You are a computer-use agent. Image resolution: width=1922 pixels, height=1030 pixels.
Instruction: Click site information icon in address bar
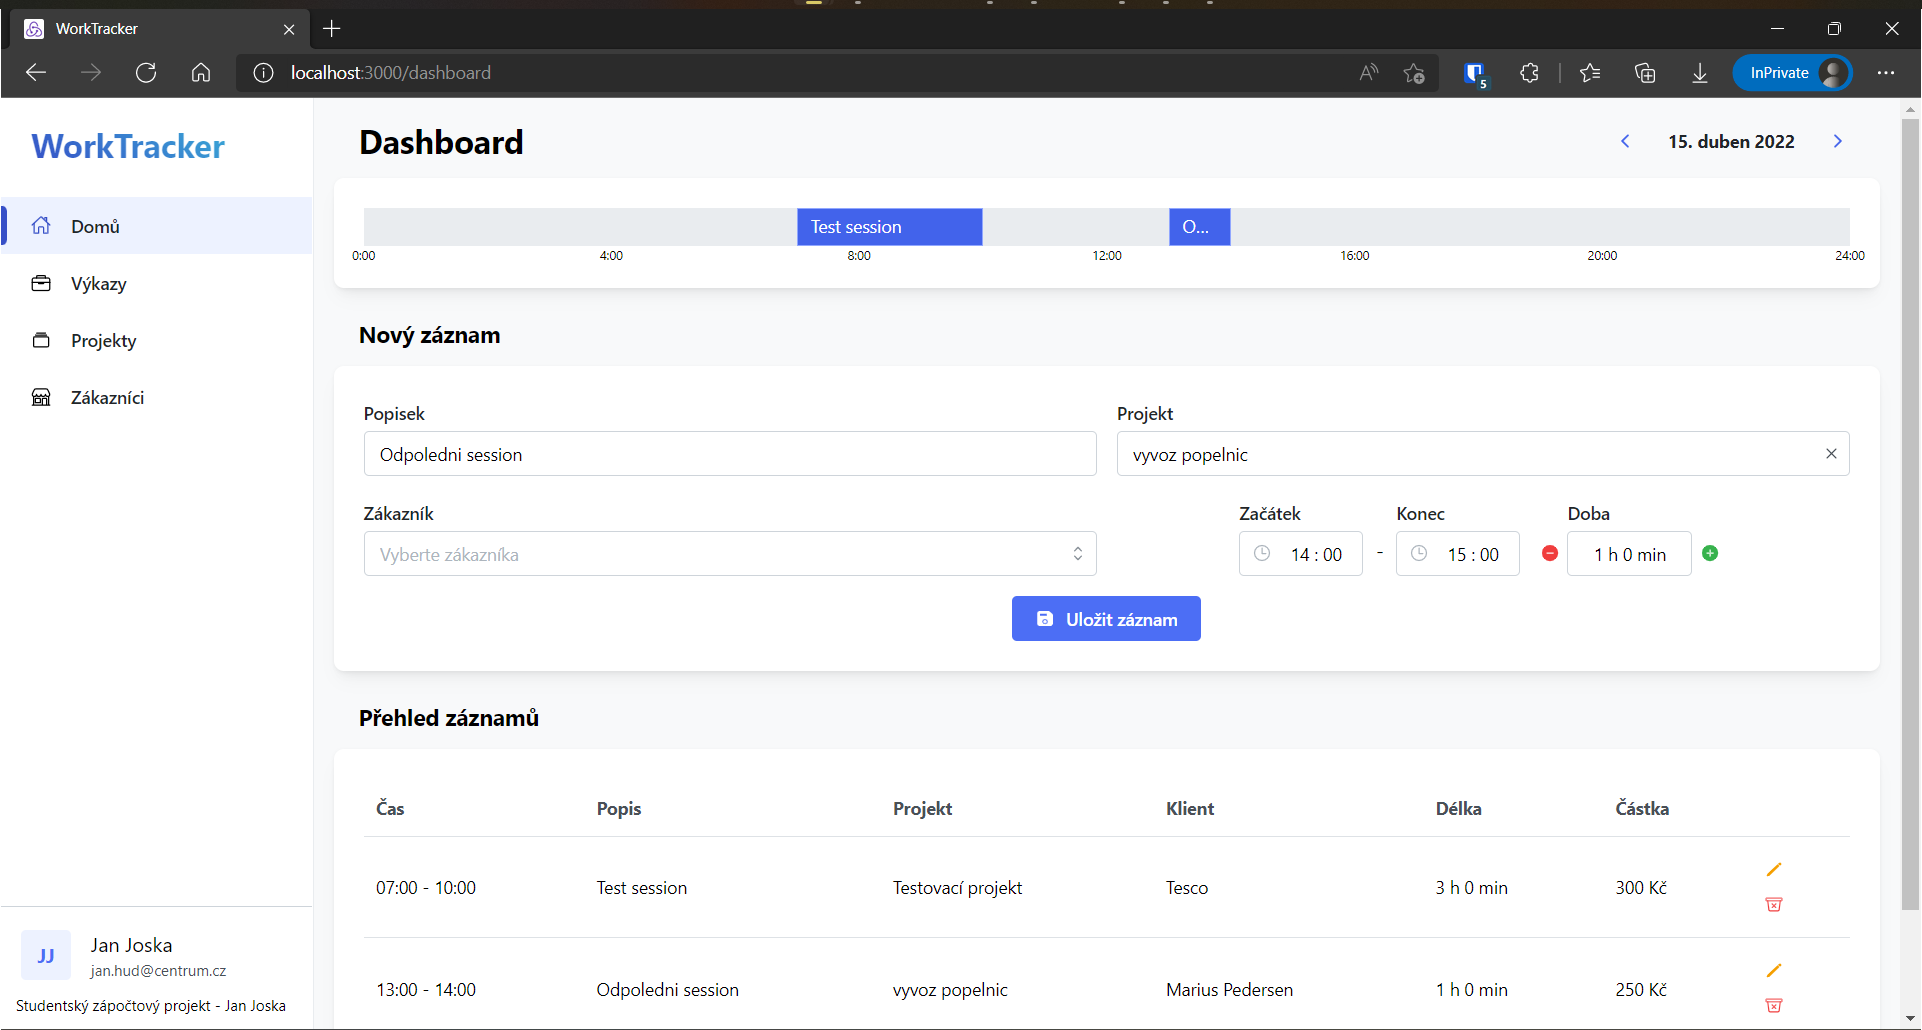click(263, 72)
